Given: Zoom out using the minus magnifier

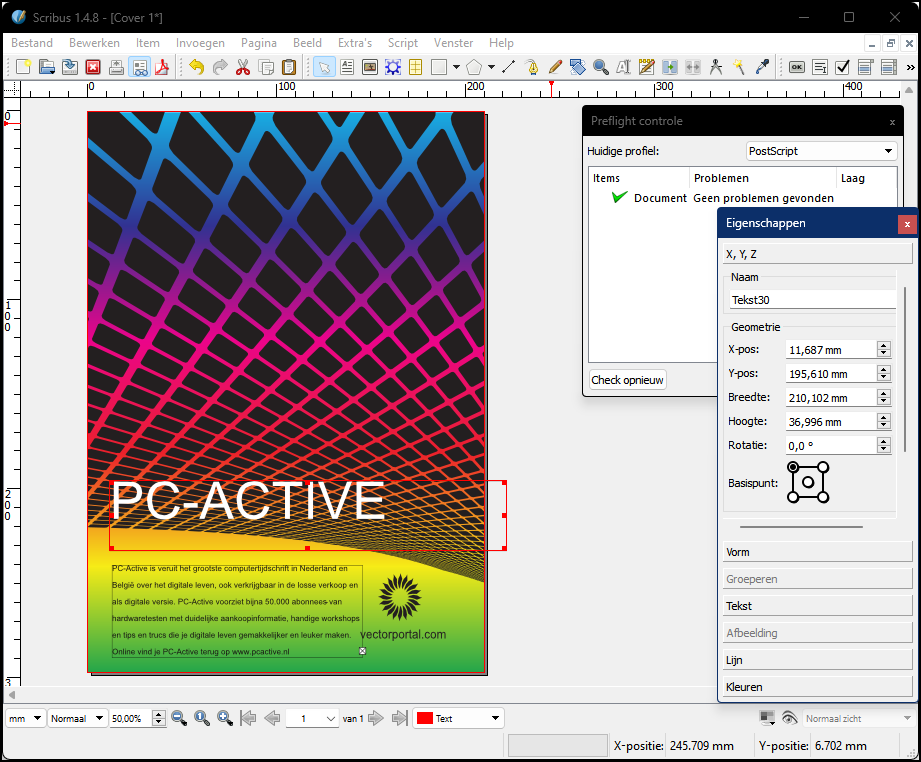Looking at the screenshot, I should click(x=179, y=718).
